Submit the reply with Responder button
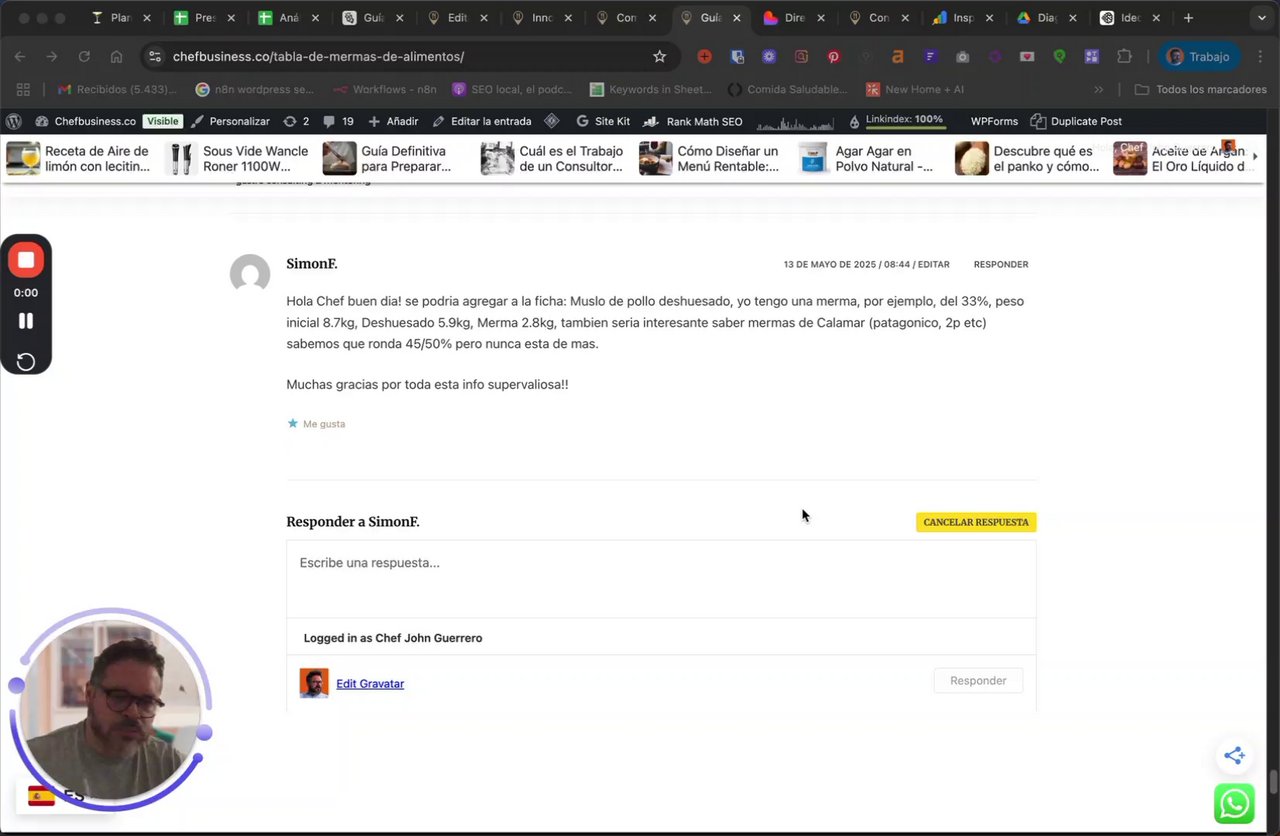Viewport: 1280px width, 836px height. coord(978,681)
